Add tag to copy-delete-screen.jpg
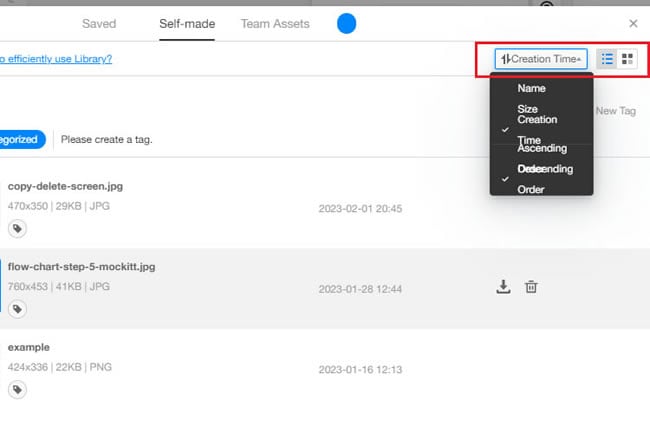This screenshot has height=433, width=650. (x=17, y=228)
